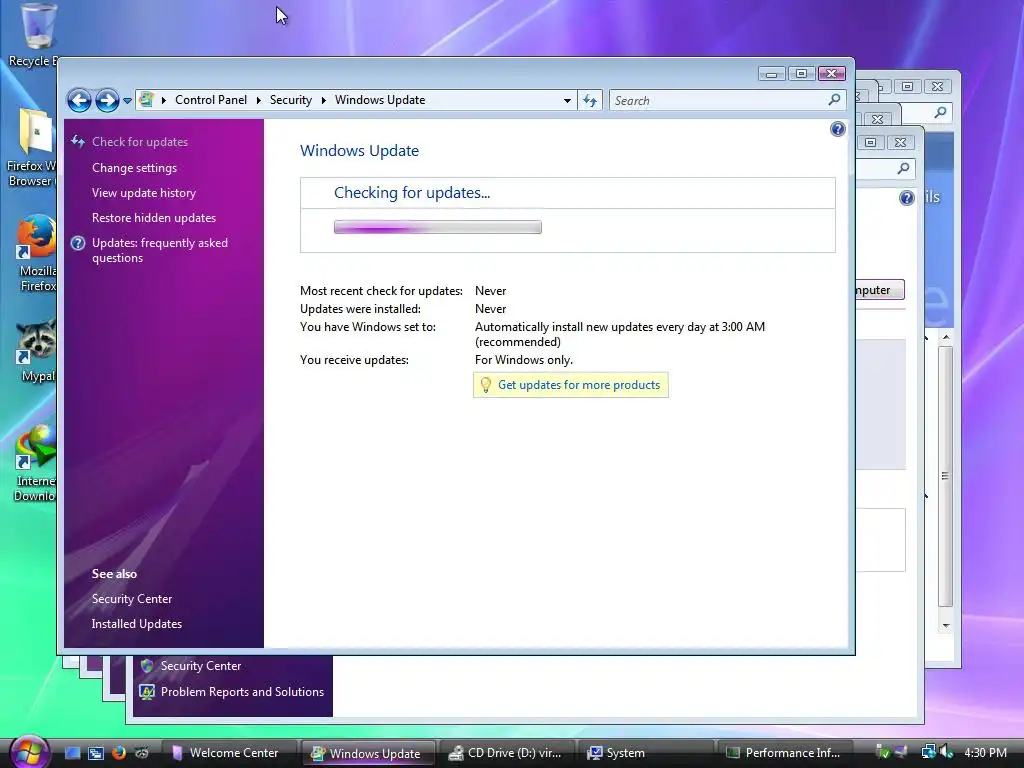Open View update history
1024x768 pixels.
(x=144, y=193)
